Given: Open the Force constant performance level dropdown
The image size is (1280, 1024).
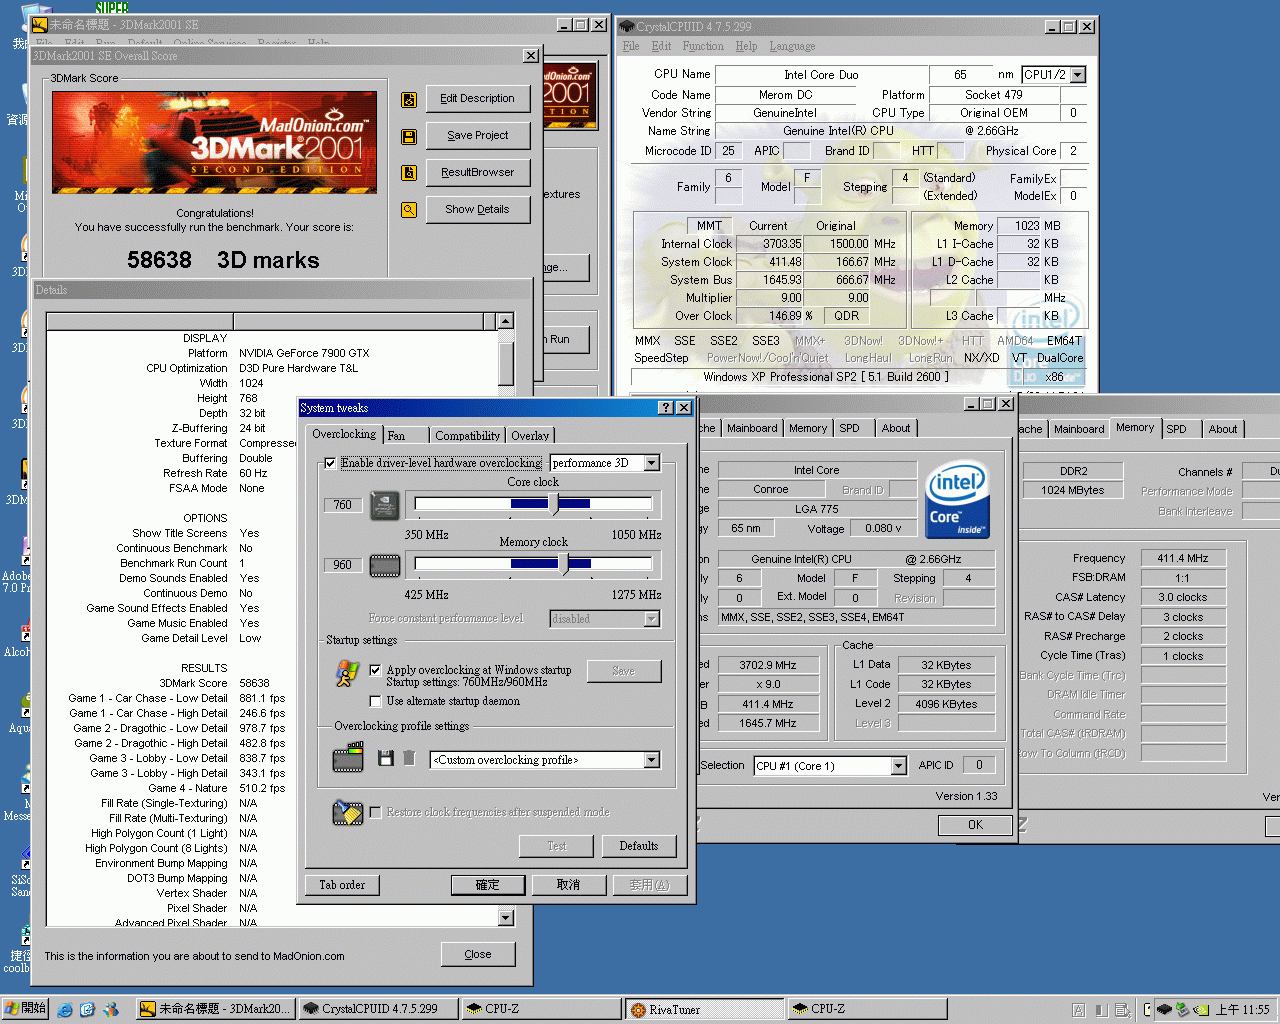Looking at the screenshot, I should pos(652,619).
